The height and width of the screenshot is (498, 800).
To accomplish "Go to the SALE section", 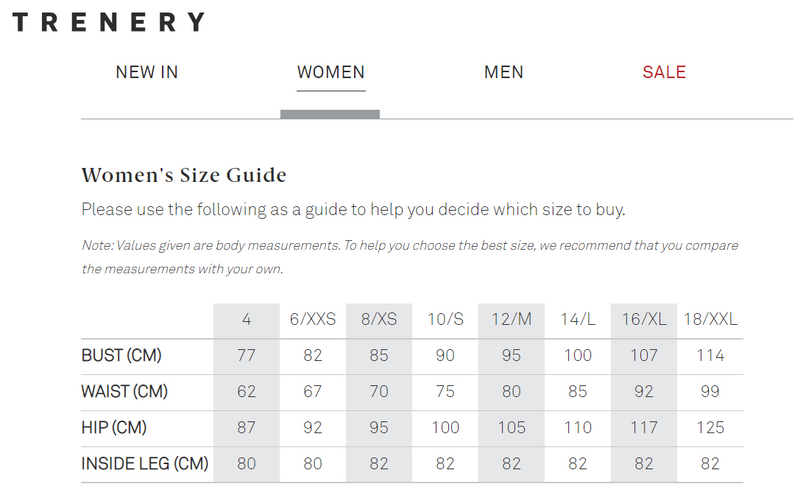I will pos(664,72).
